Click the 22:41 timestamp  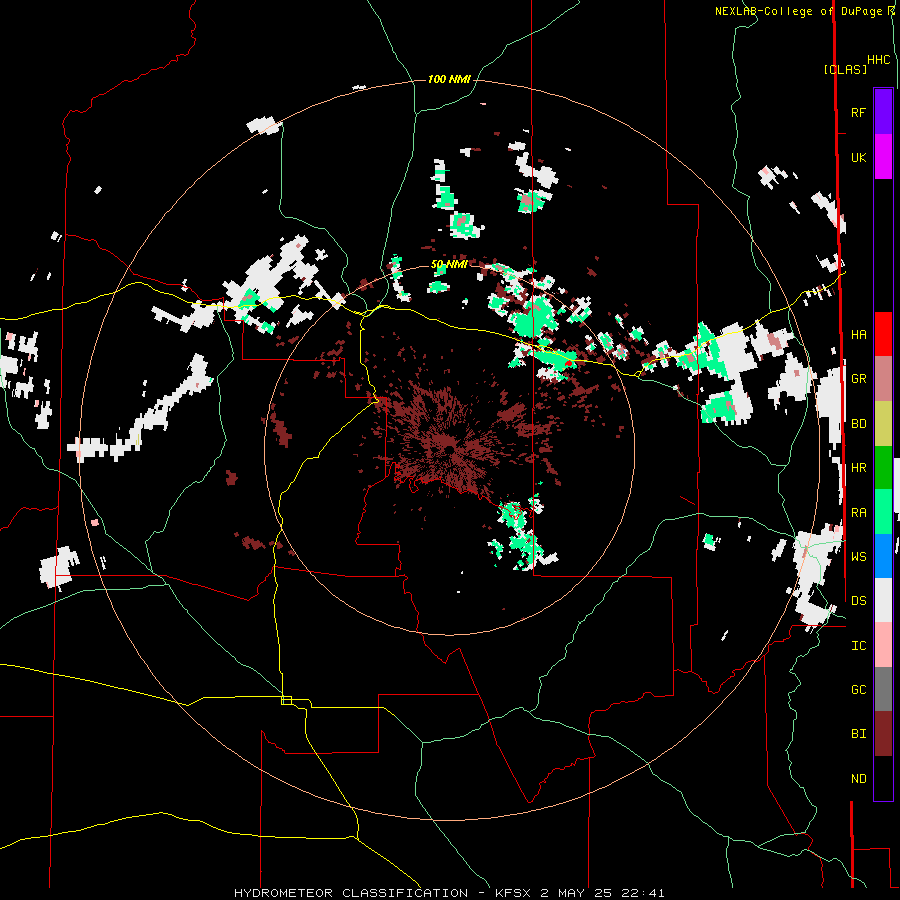[x=642, y=893]
